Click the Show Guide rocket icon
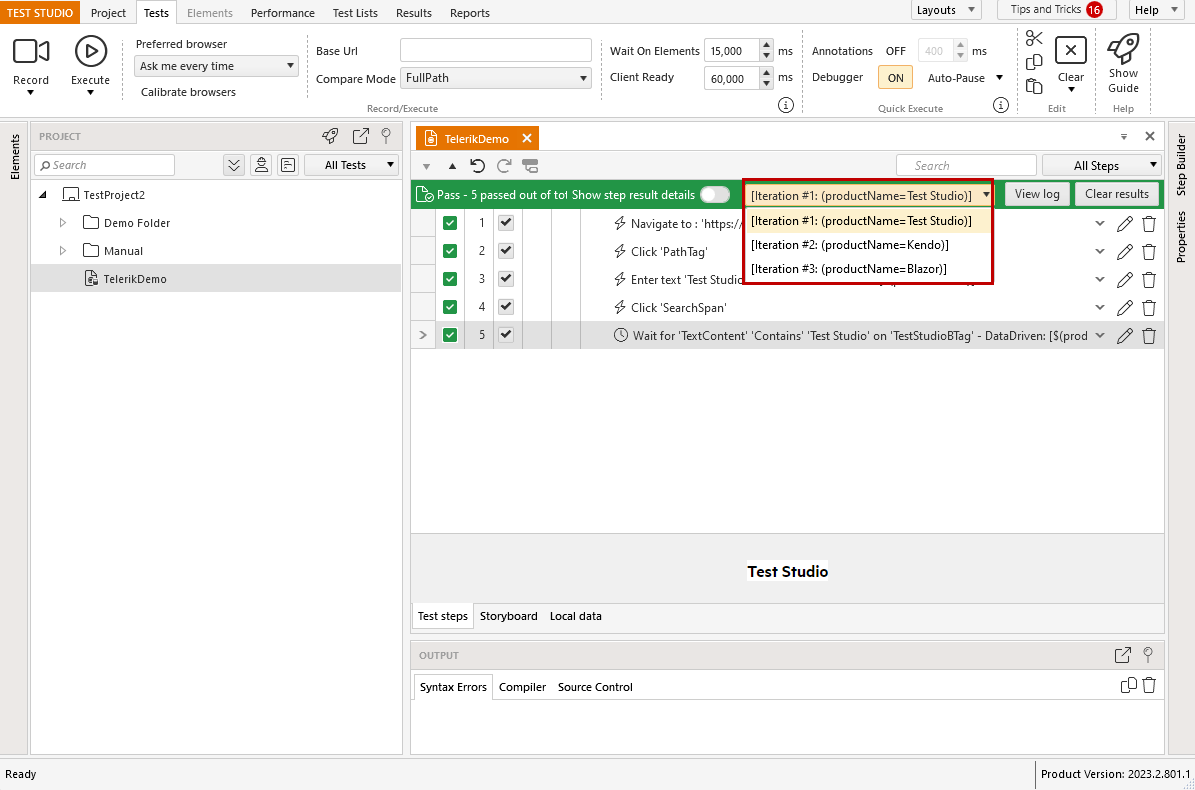 pyautogui.click(x=1123, y=49)
